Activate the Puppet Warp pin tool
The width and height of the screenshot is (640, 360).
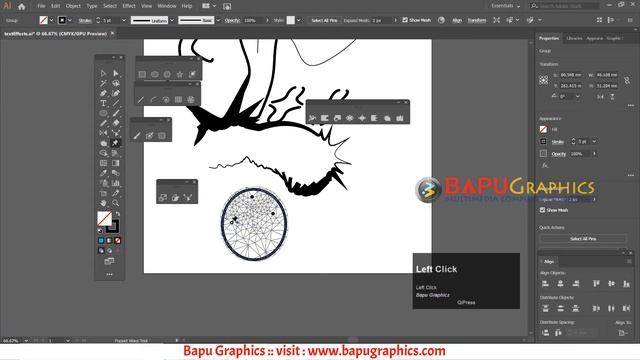(116, 143)
